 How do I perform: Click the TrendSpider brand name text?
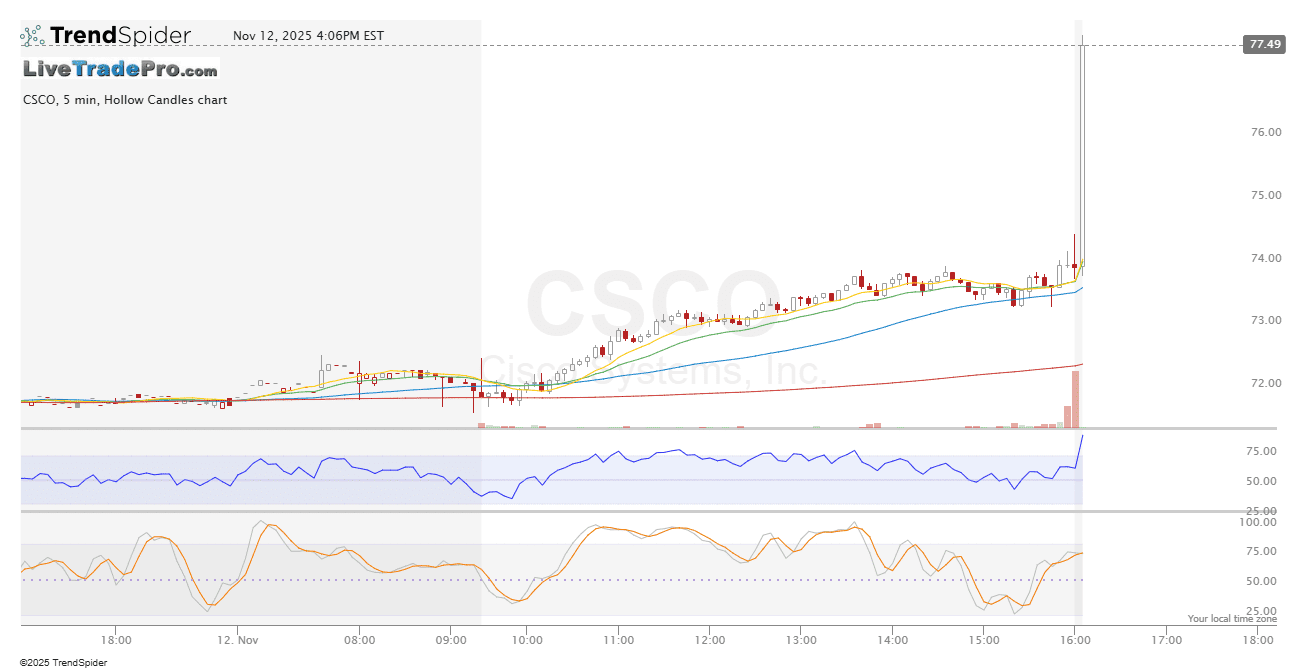click(120, 36)
